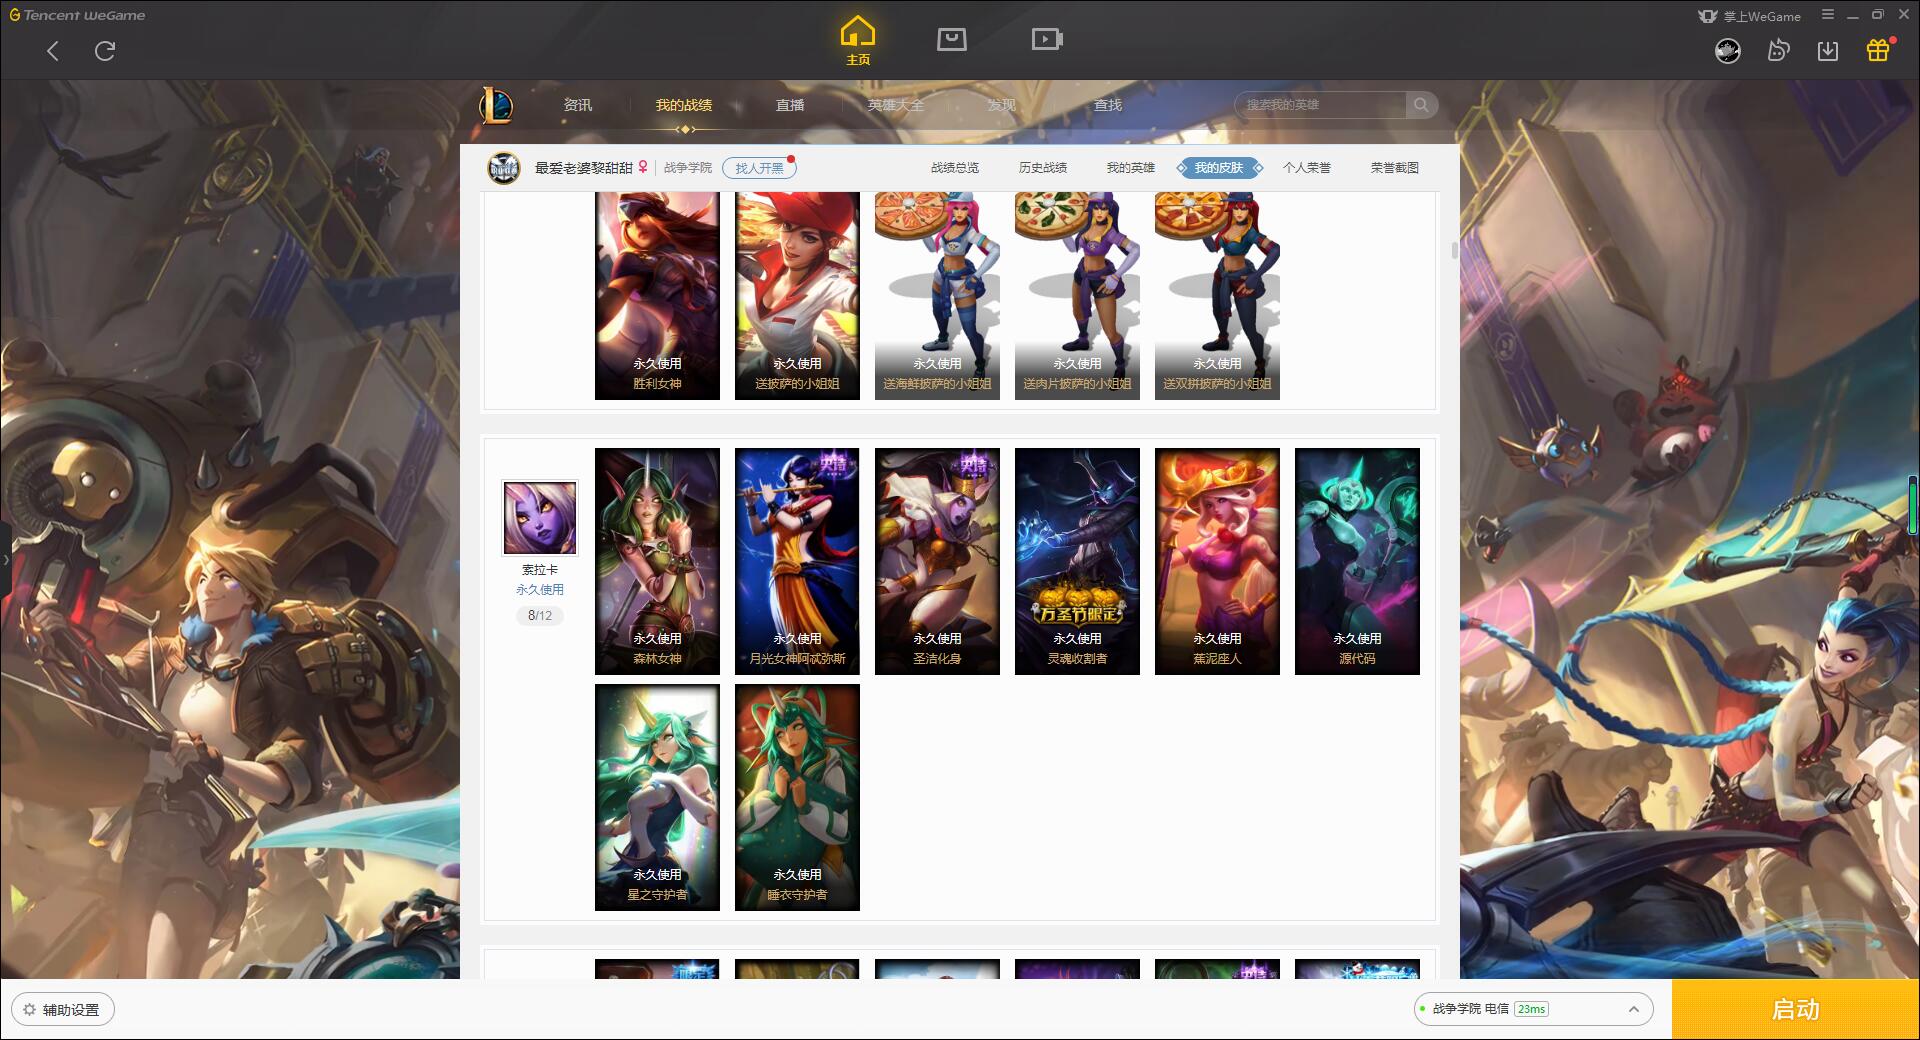This screenshot has height=1040, width=1920.
Task: Switch to the 直播 tab
Action: [x=790, y=105]
